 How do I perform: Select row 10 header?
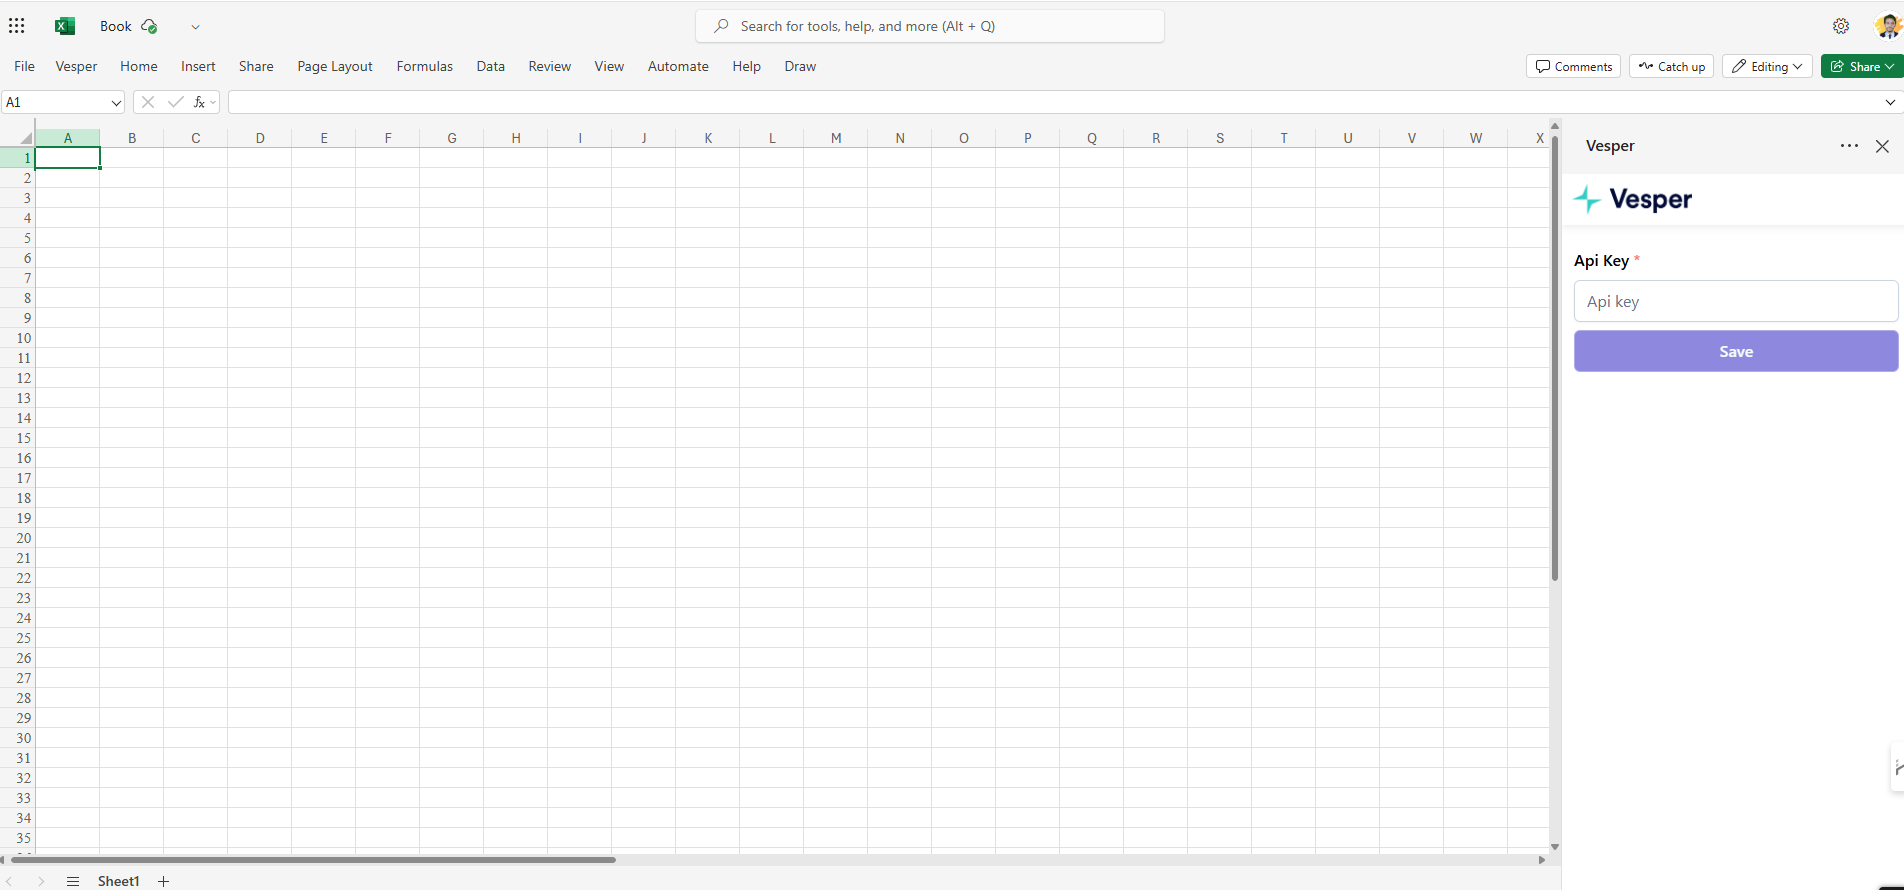[18, 338]
